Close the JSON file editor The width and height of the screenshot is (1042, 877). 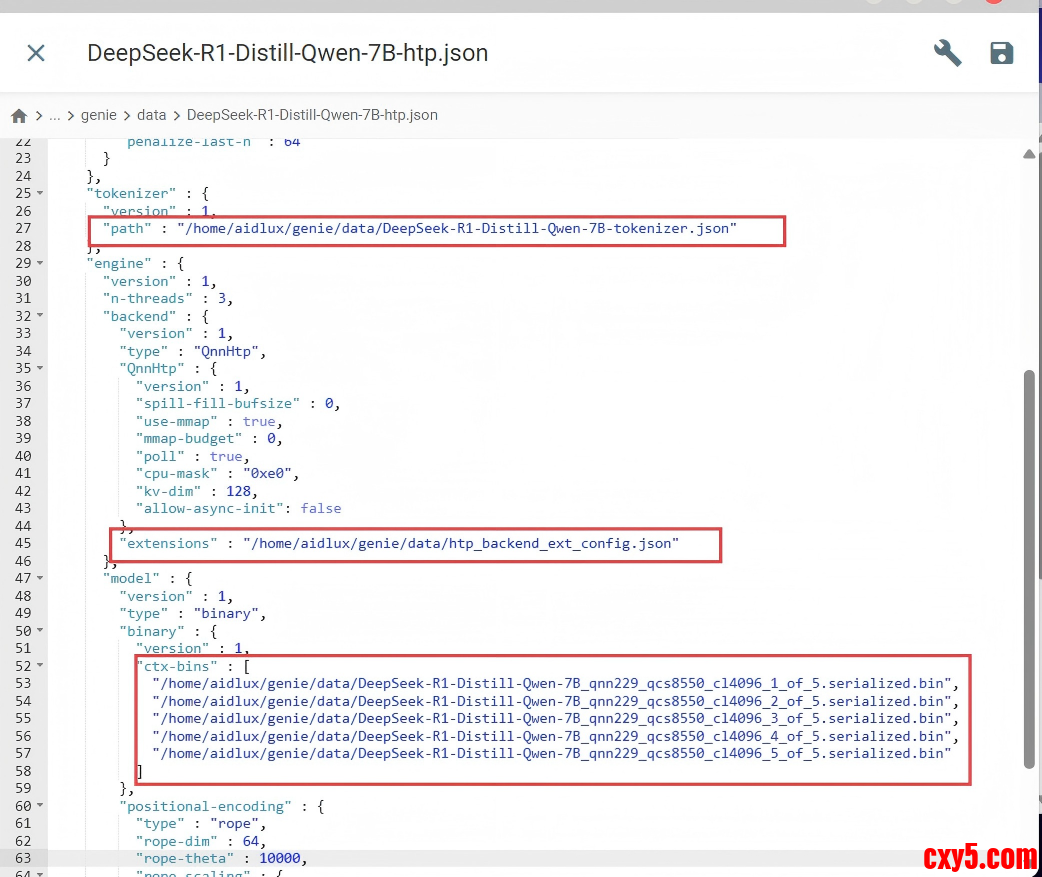(x=36, y=53)
